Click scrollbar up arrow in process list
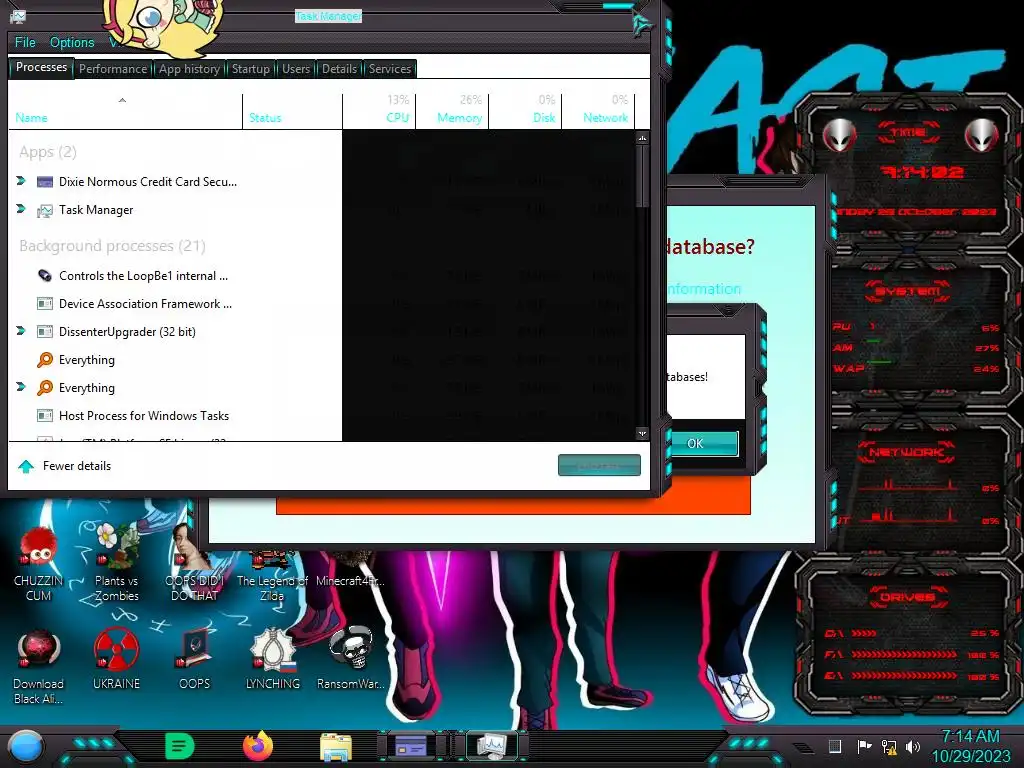 click(x=642, y=138)
